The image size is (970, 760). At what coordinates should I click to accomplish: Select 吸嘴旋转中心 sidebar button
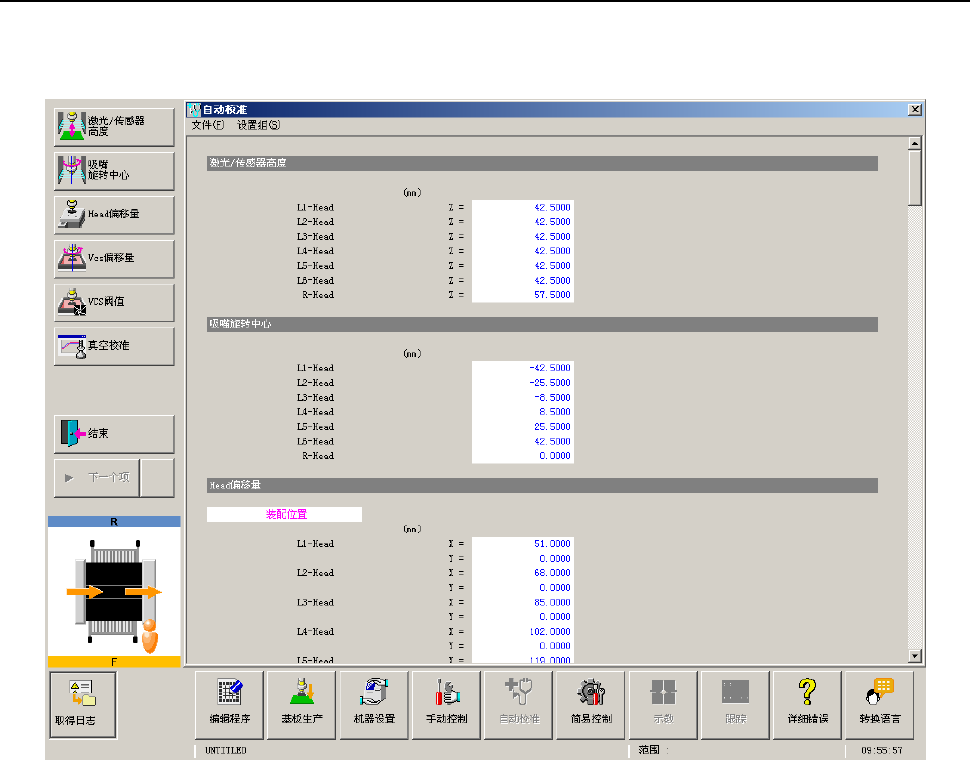(x=114, y=171)
